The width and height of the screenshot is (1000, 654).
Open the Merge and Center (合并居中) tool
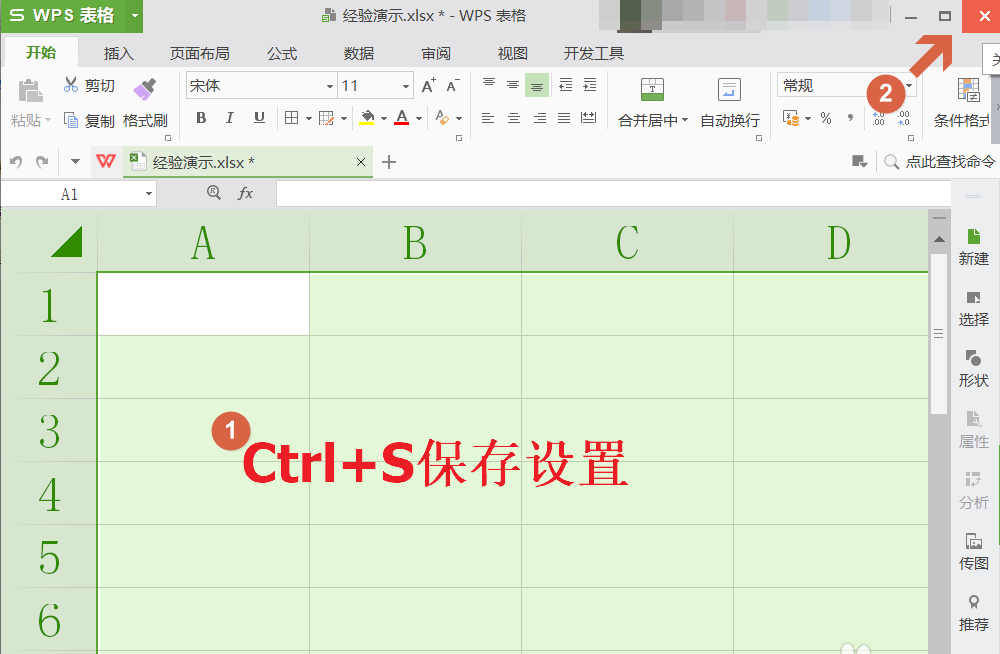pos(653,100)
